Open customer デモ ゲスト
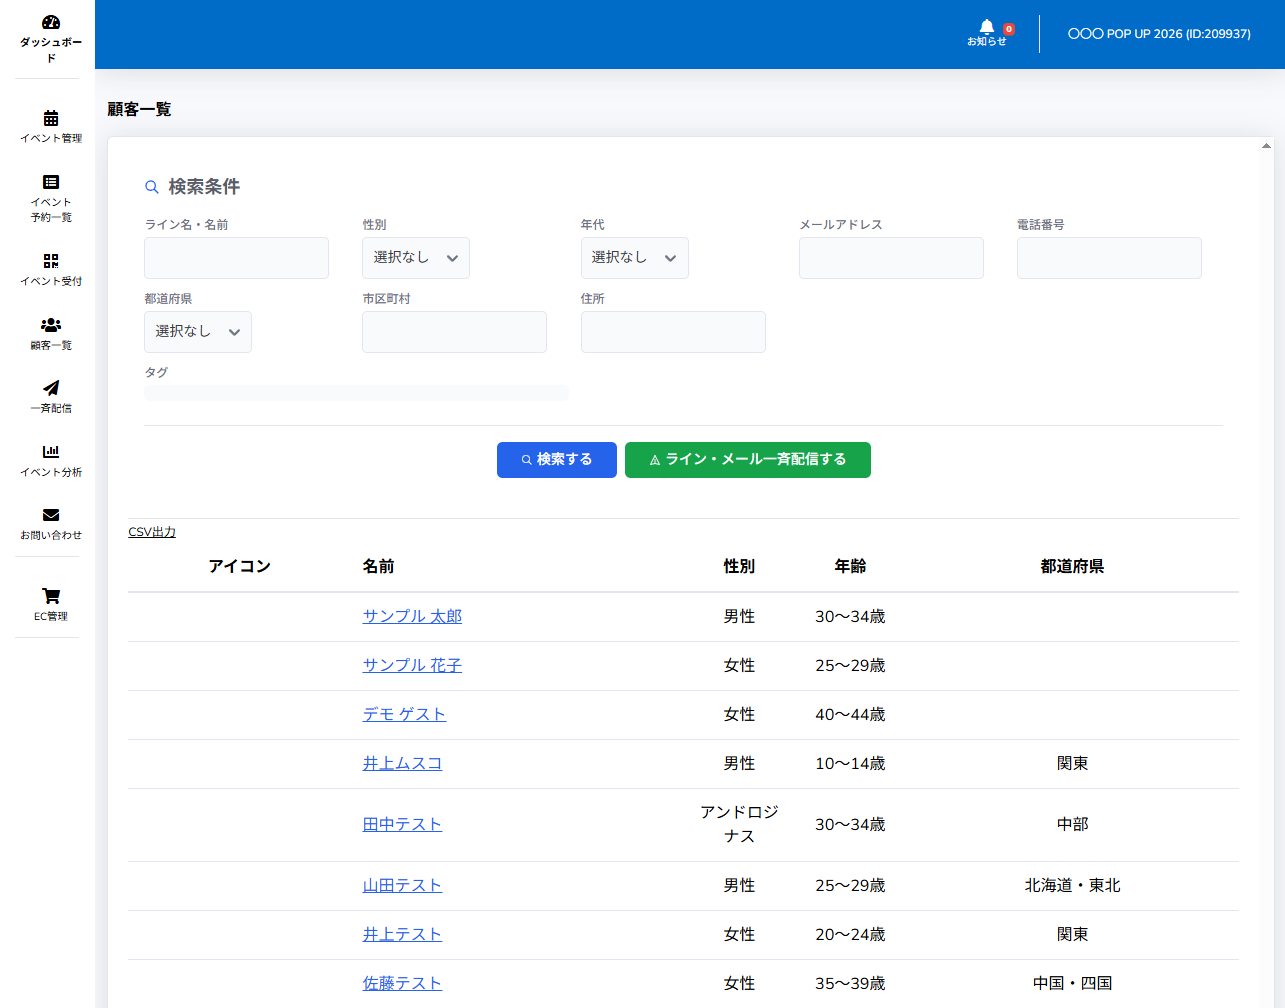Screen dimensions: 1285x1008 pos(404,714)
